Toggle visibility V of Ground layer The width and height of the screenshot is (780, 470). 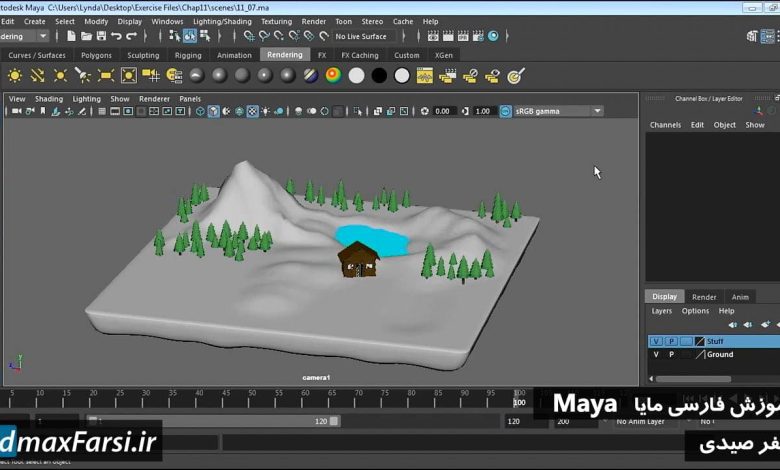pyautogui.click(x=656, y=354)
